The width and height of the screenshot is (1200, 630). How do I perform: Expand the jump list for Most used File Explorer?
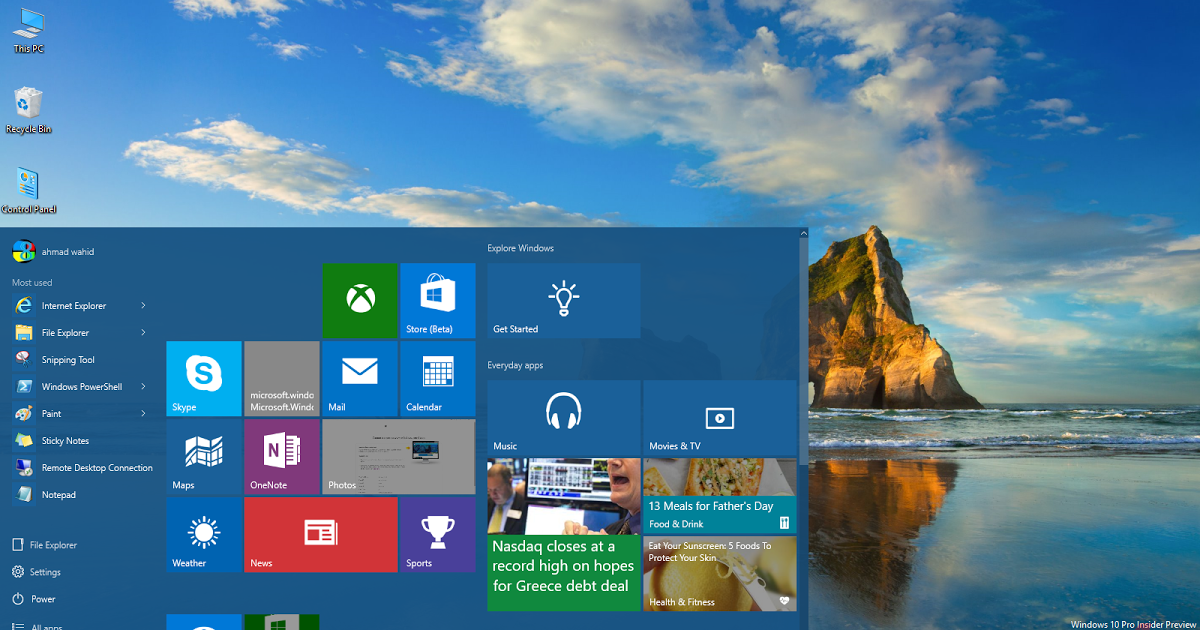pyautogui.click(x=143, y=333)
